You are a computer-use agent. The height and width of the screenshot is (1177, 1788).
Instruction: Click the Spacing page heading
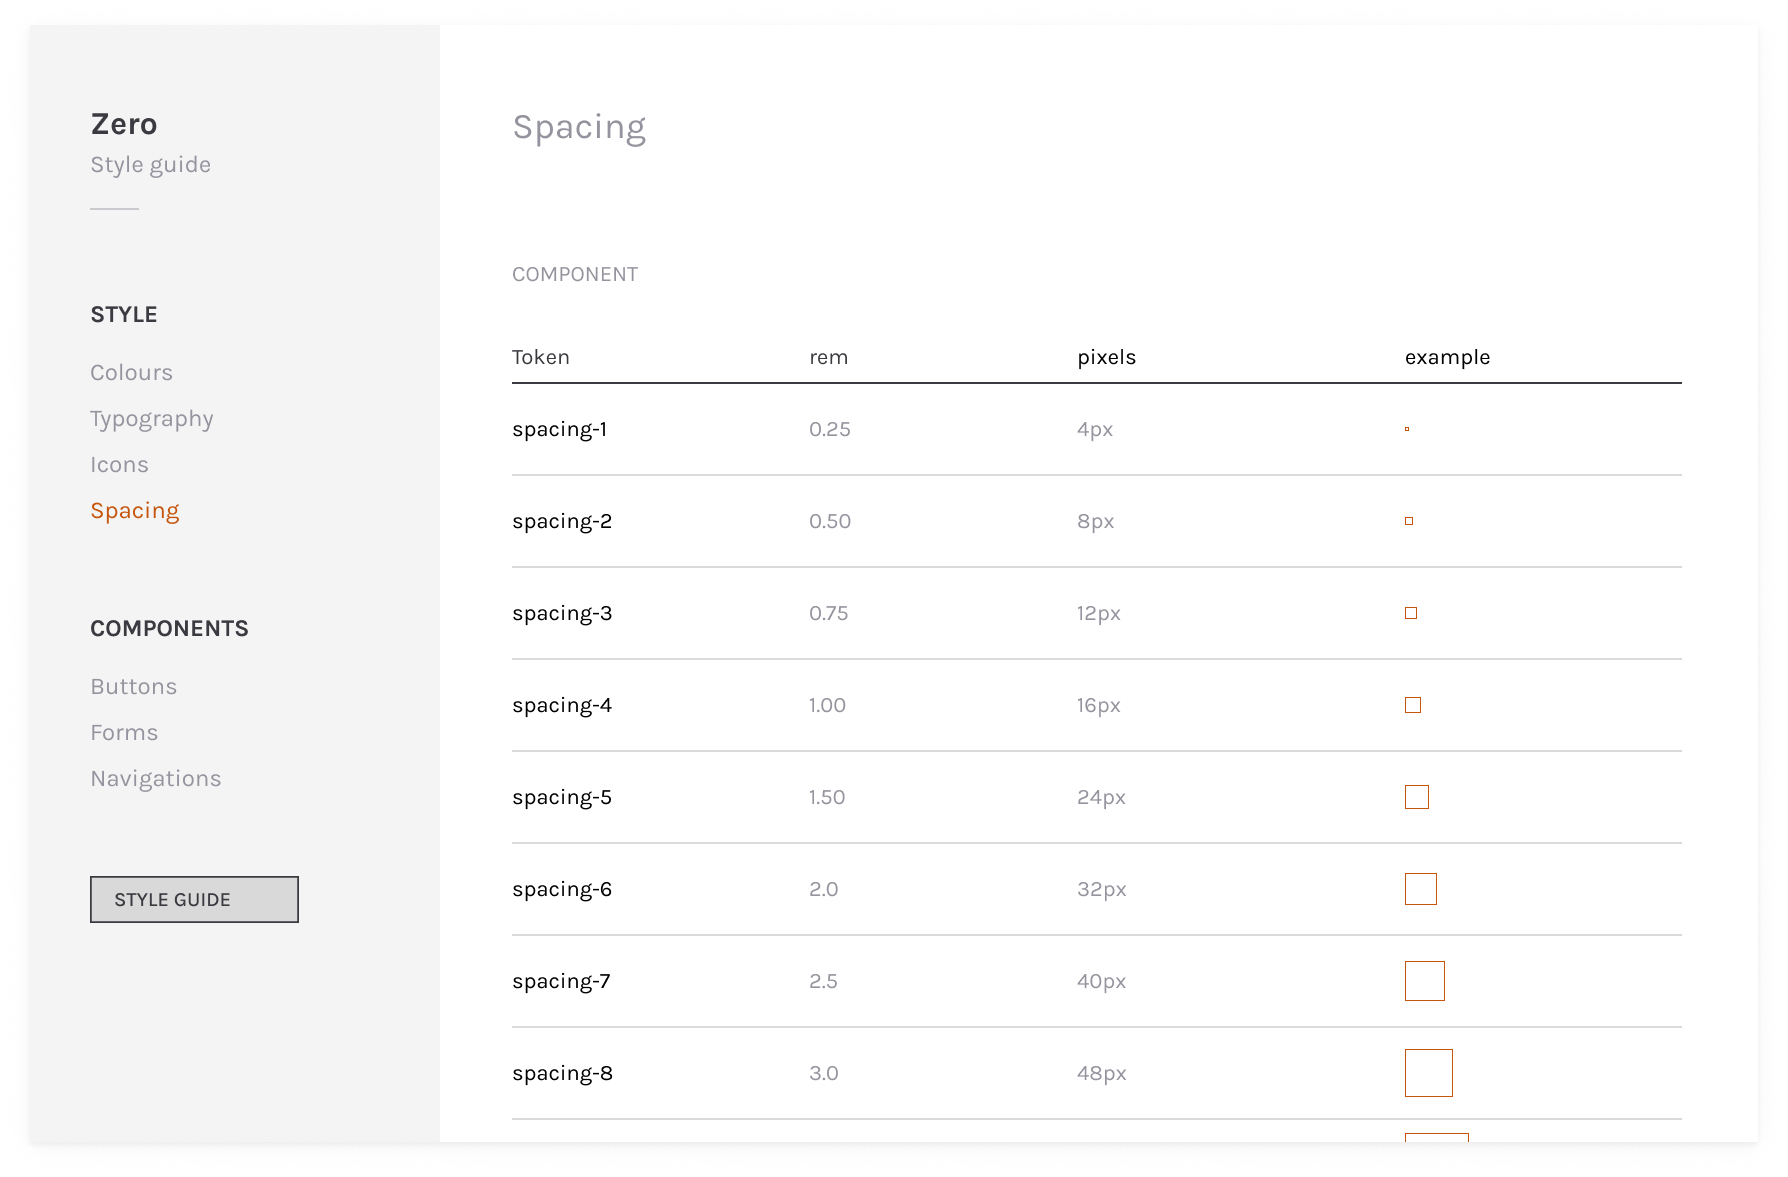(579, 129)
